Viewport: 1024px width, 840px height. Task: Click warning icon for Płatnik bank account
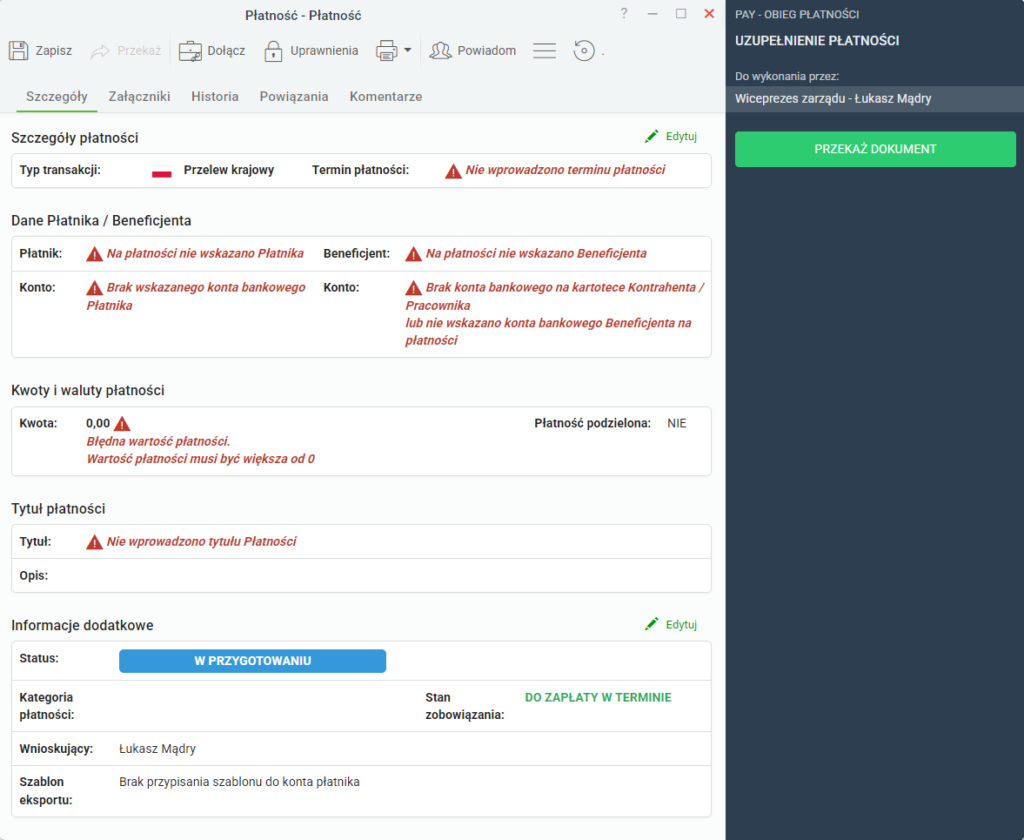[95, 288]
